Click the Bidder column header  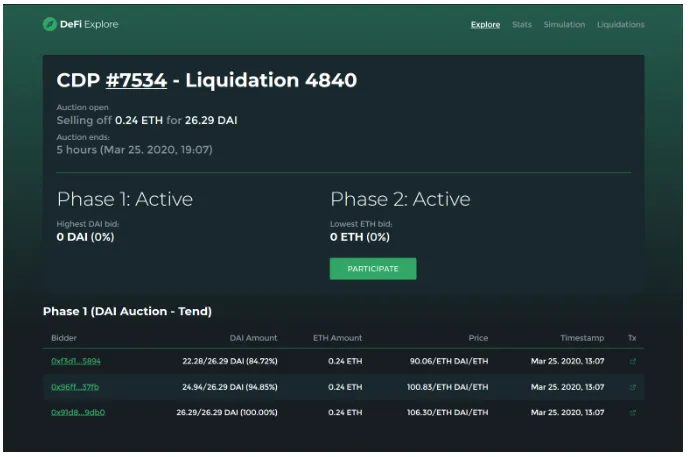(64, 338)
